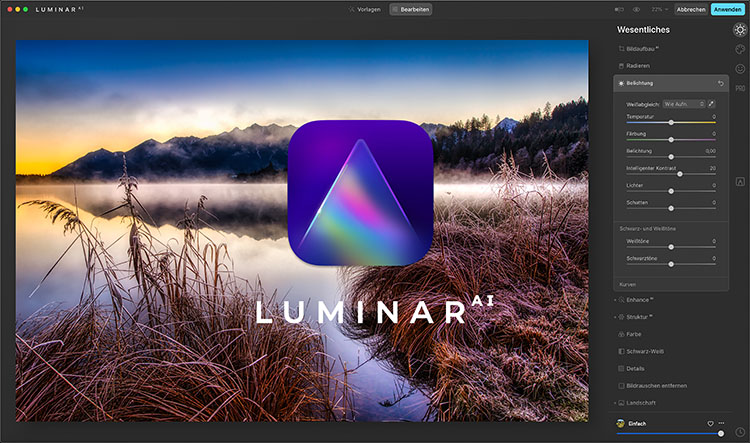The width and height of the screenshot is (750, 443).
Task: Open the PRO tools tab
Action: (x=740, y=89)
